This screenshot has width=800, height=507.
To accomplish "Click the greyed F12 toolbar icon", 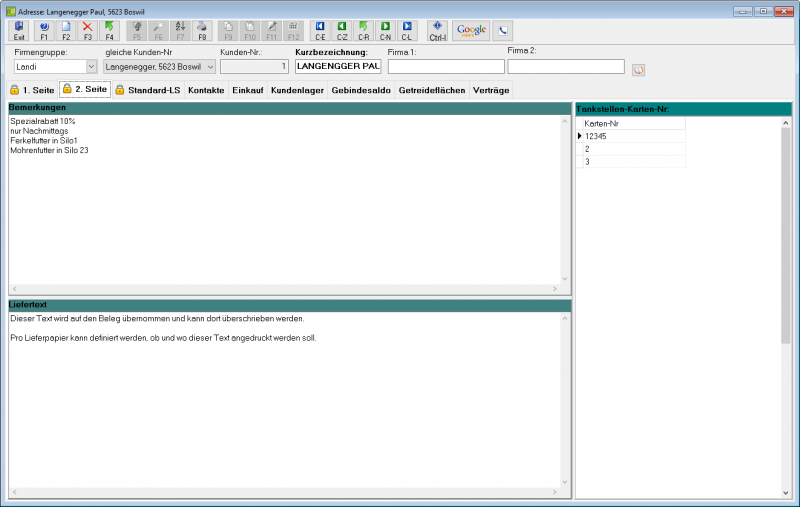I will (293, 31).
